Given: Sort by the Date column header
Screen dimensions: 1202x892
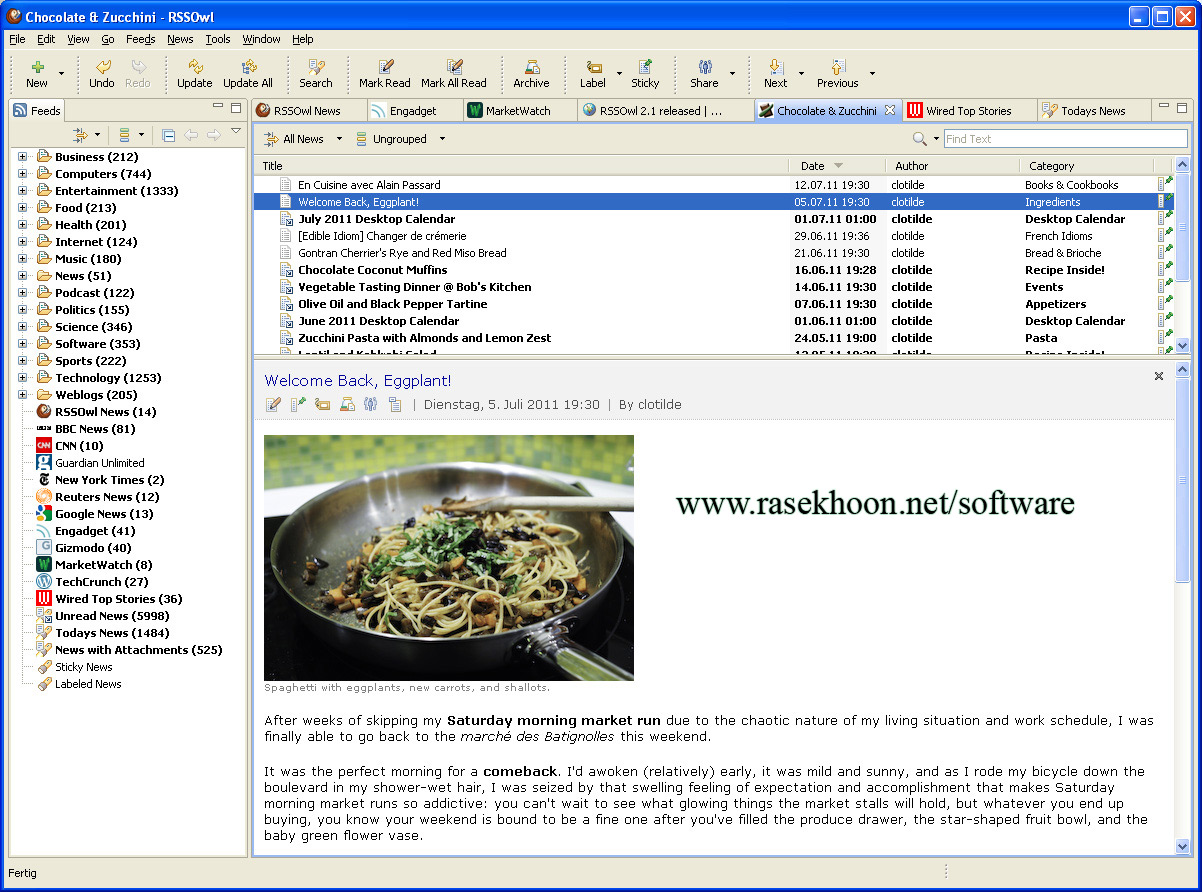Looking at the screenshot, I should [x=836, y=166].
